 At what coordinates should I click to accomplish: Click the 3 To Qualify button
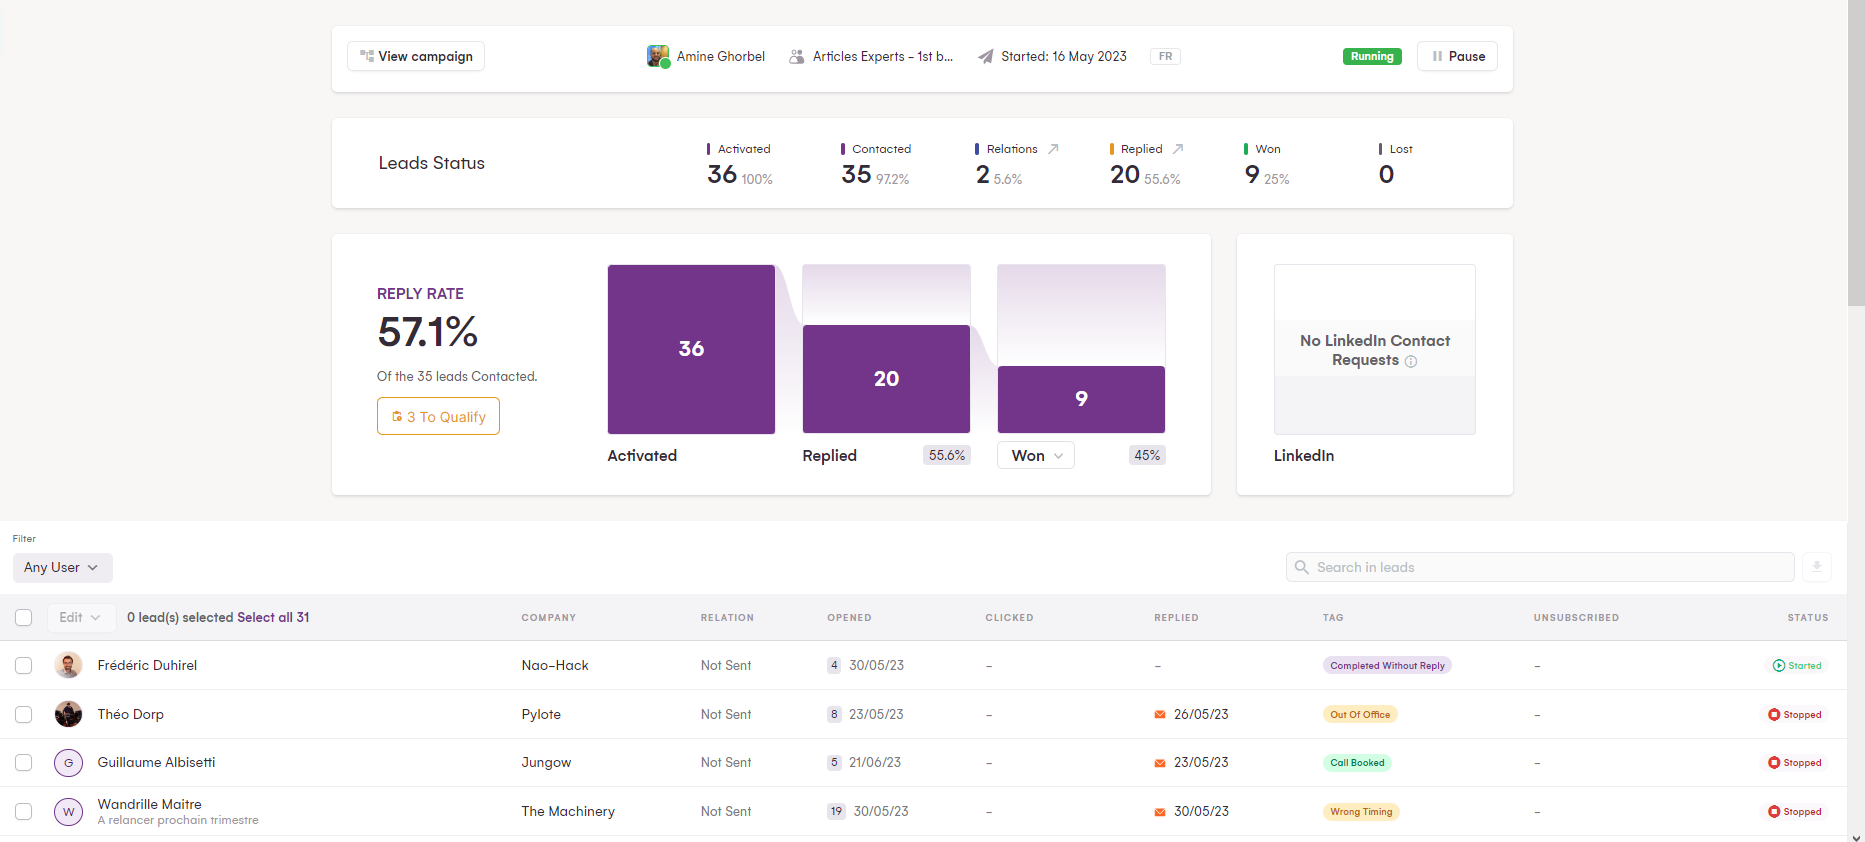click(x=438, y=417)
